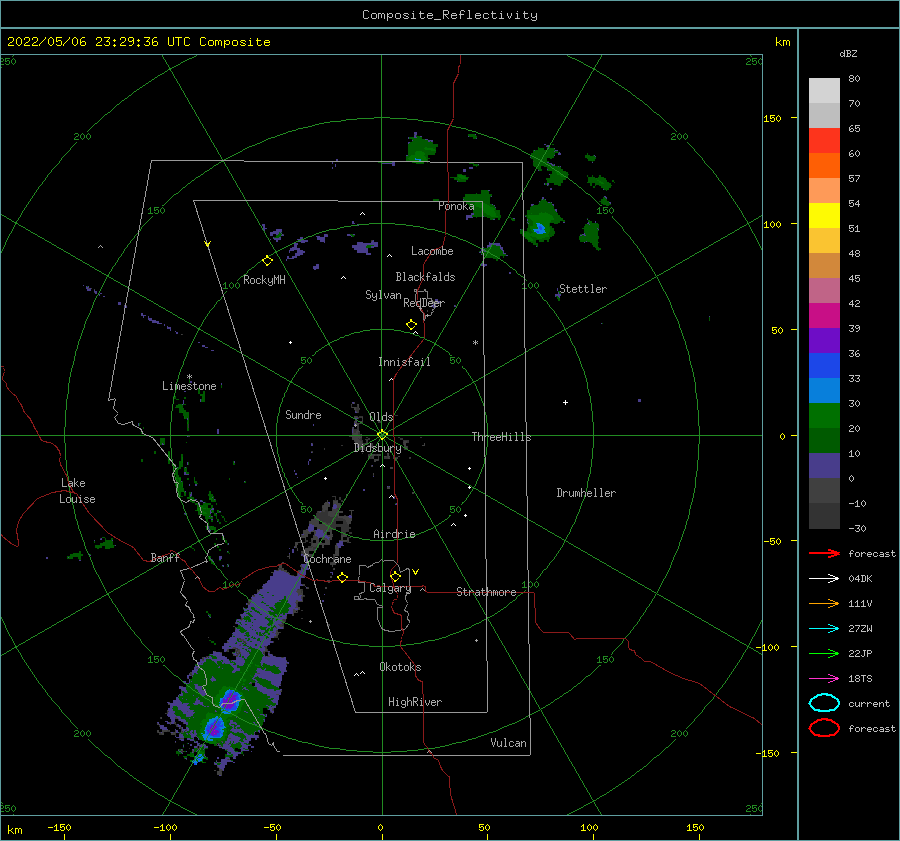
Task: Click the Banff label
Action: (165, 557)
